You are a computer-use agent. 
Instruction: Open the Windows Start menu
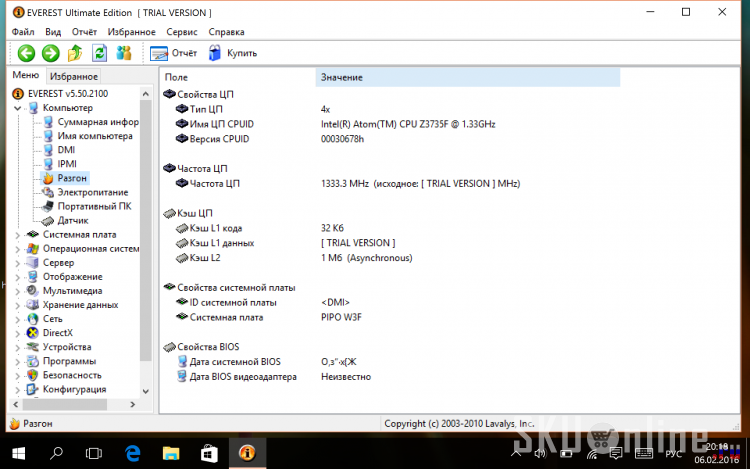18,453
